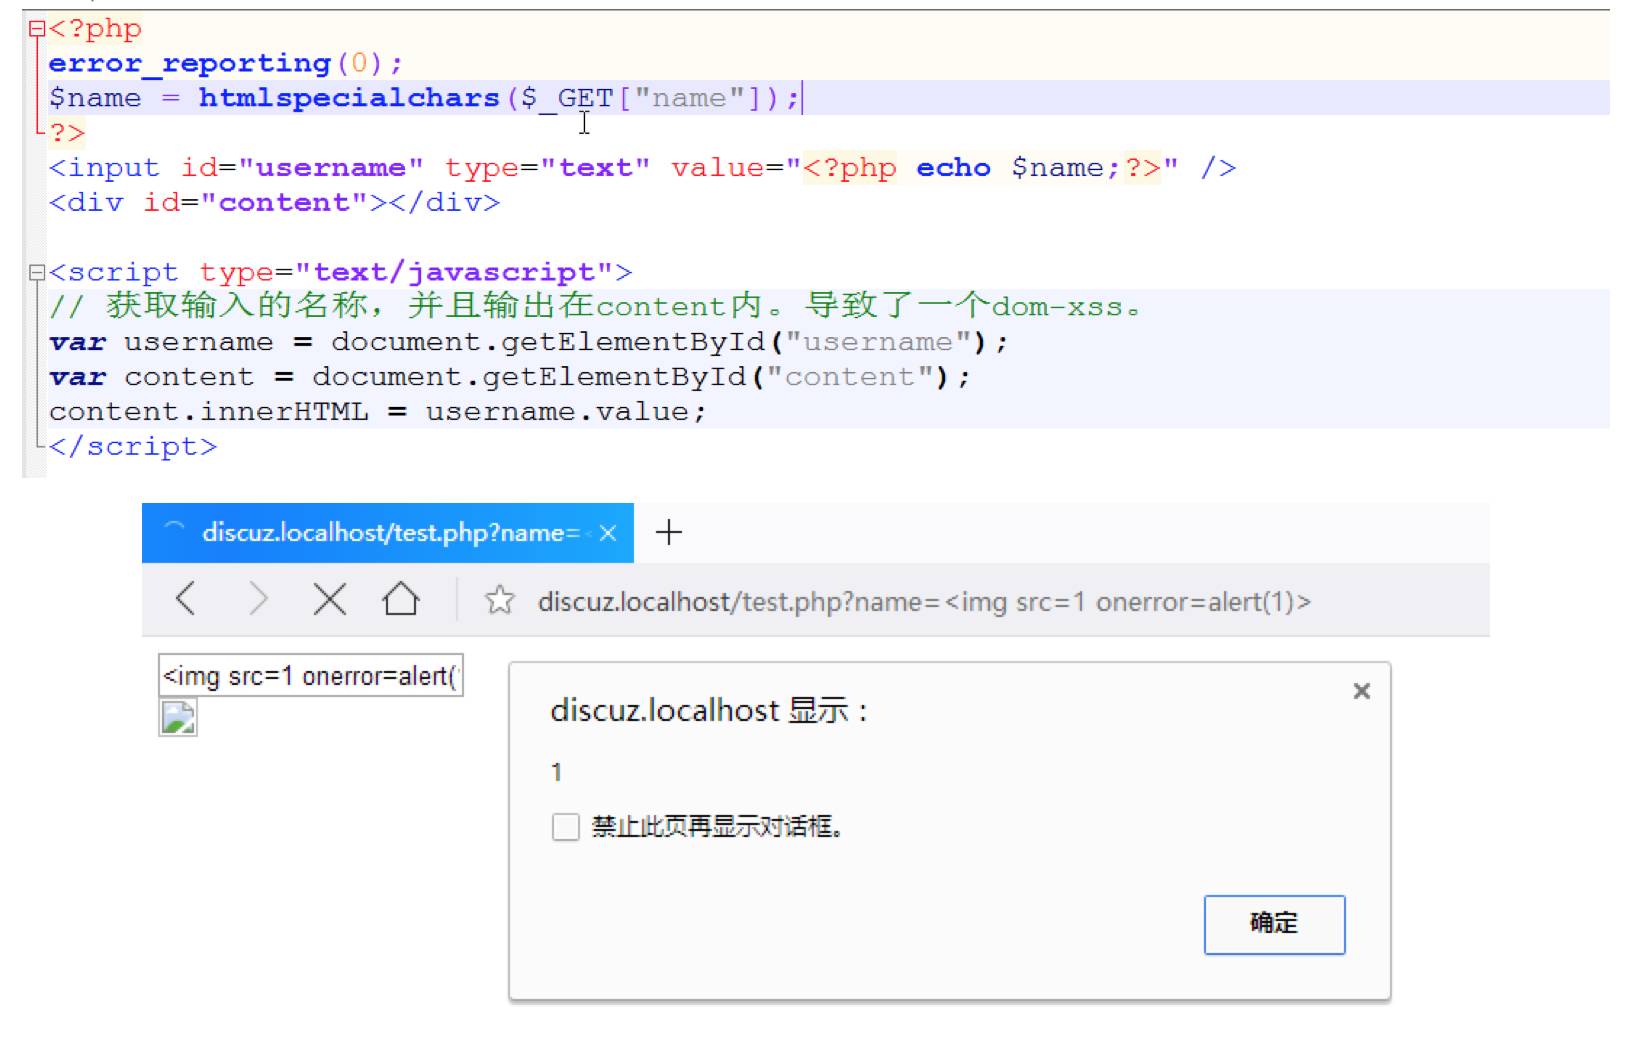The width and height of the screenshot is (1626, 1052).
Task: Click the htmlspecialchars function name in code
Action: [x=349, y=98]
